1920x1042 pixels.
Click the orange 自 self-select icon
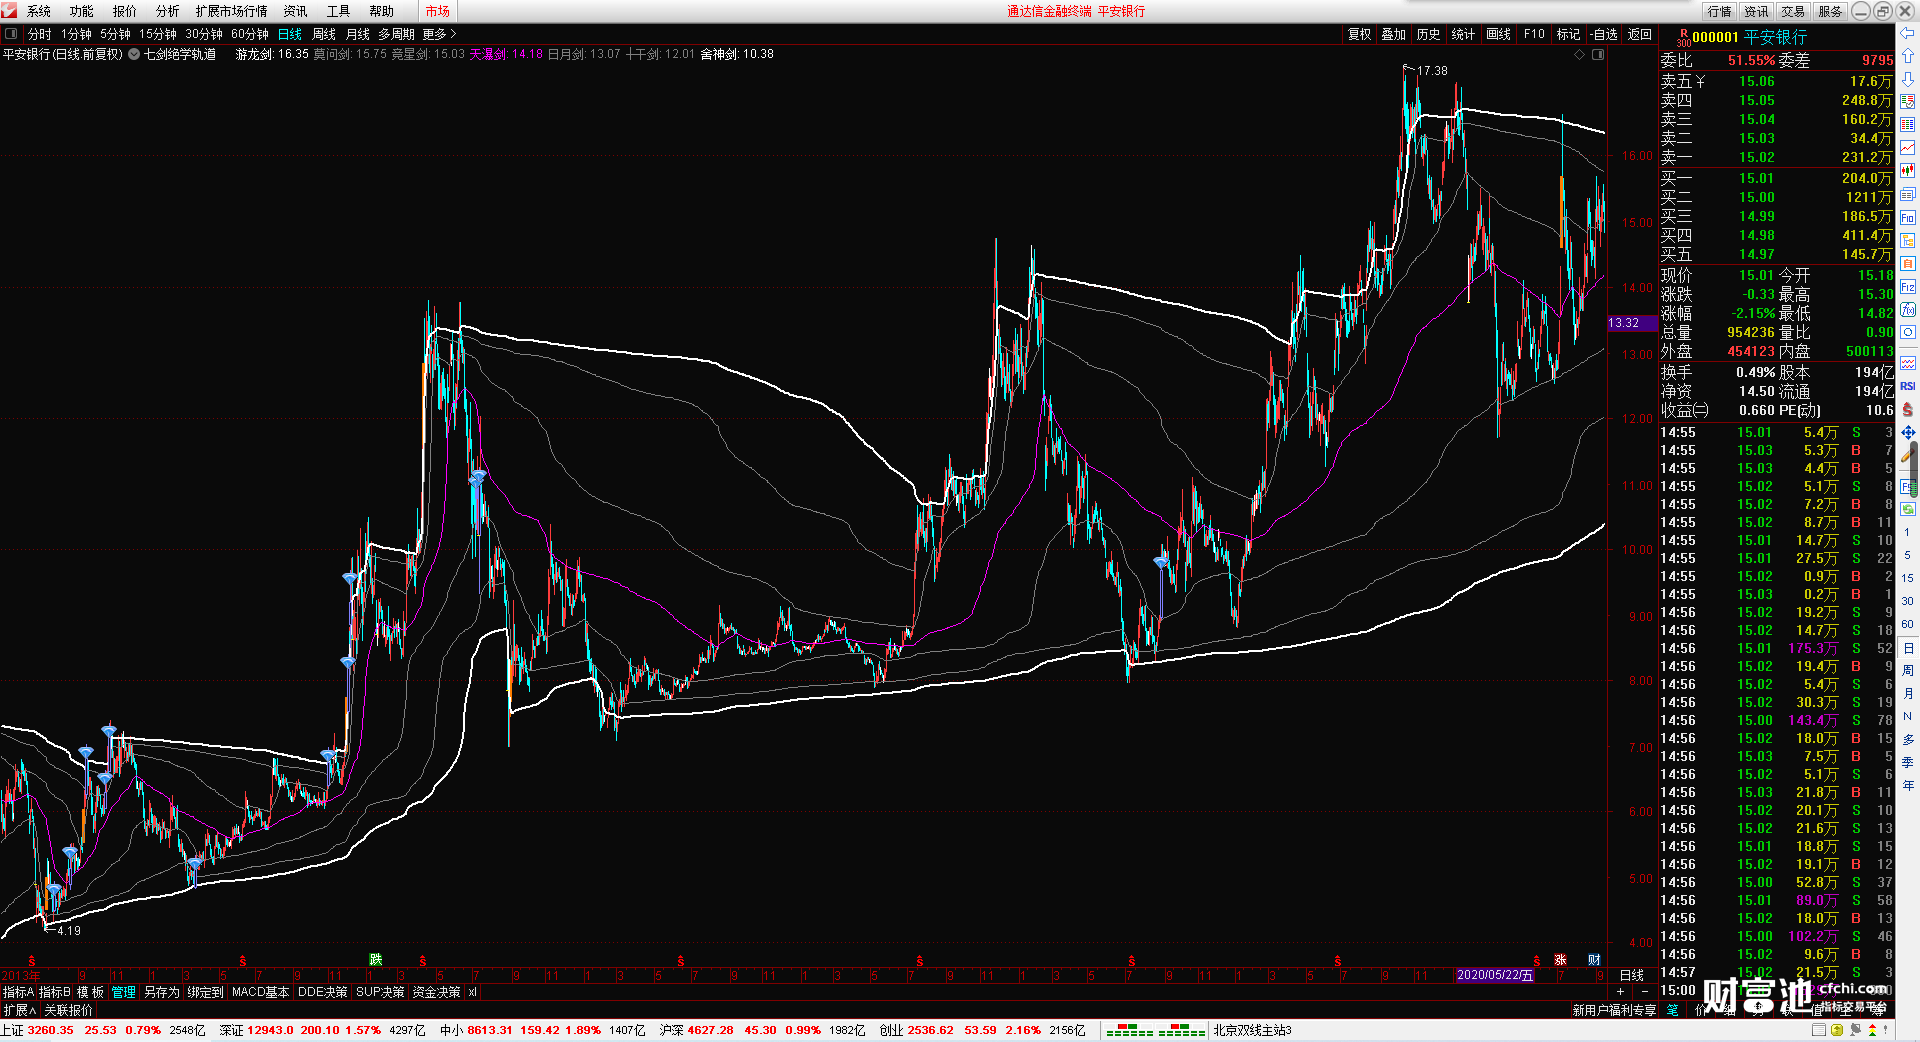tap(1907, 263)
